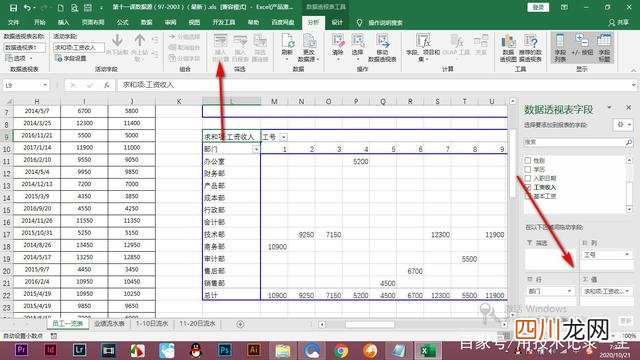
Task: Open Fields, Items & Sets (字段、项目和集)
Action: pyautogui.click(x=423, y=48)
